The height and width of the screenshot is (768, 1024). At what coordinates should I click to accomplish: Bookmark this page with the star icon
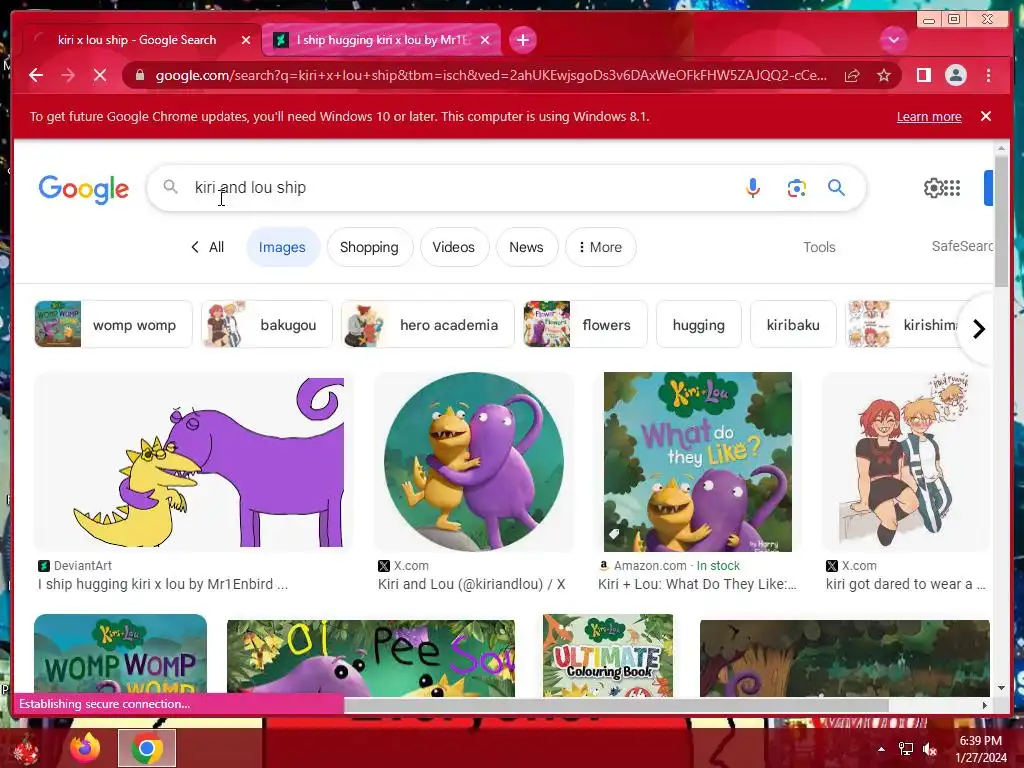(x=884, y=76)
